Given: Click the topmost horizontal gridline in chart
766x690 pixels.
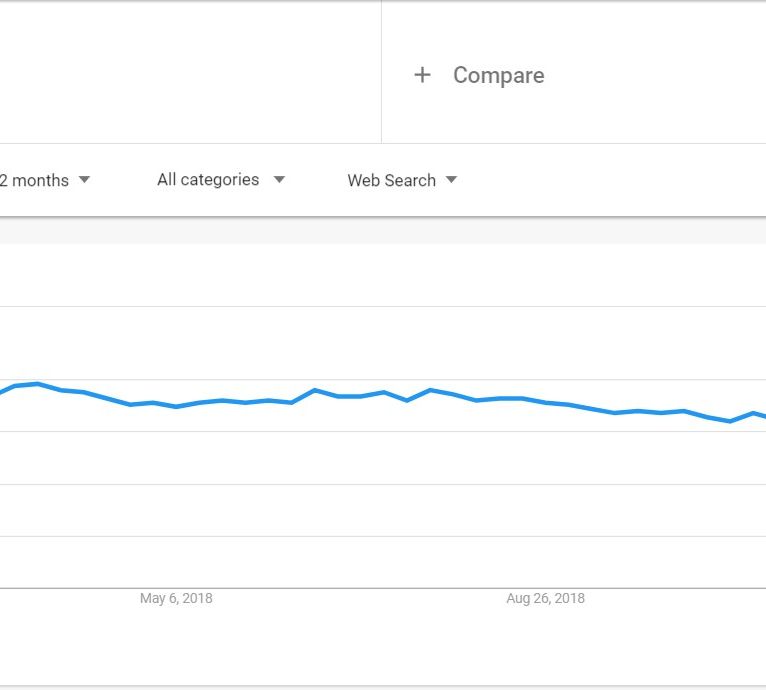Looking at the screenshot, I should [380, 306].
